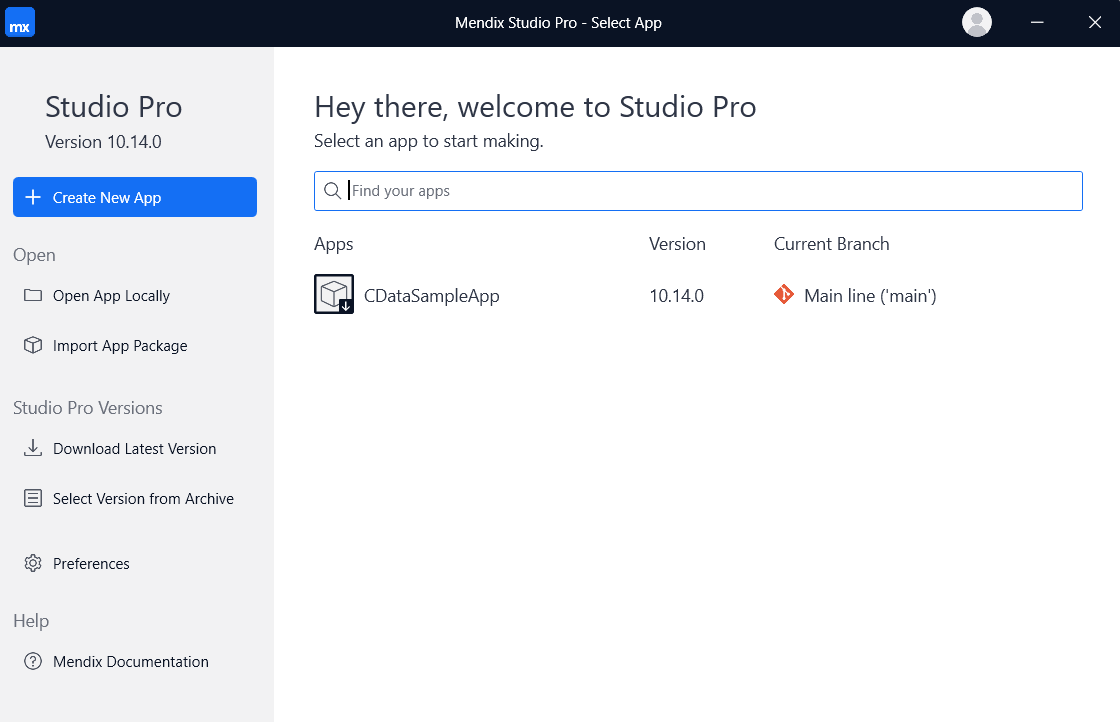Image resolution: width=1120 pixels, height=722 pixels.
Task: Click the Select Version archive list icon
Action: 33,499
